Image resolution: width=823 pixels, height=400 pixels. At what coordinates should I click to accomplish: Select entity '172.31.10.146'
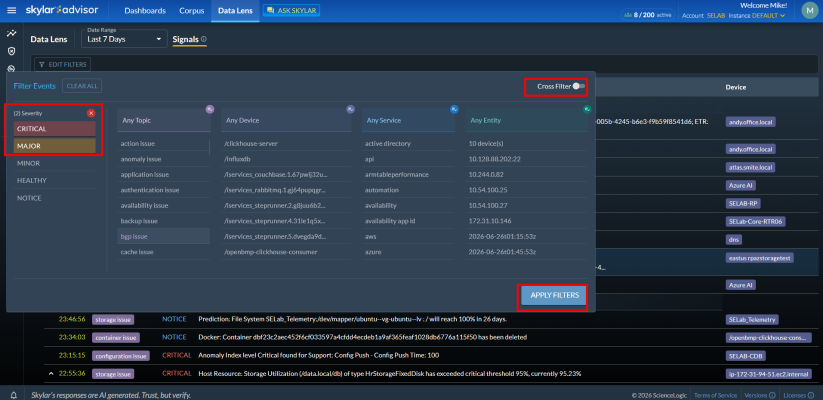point(526,221)
